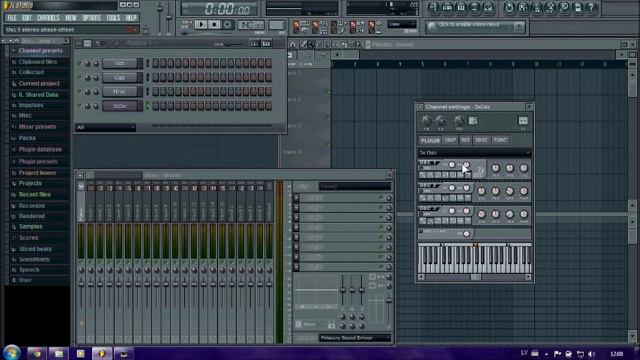
Task: Arm the record button in transport
Action: [227, 24]
